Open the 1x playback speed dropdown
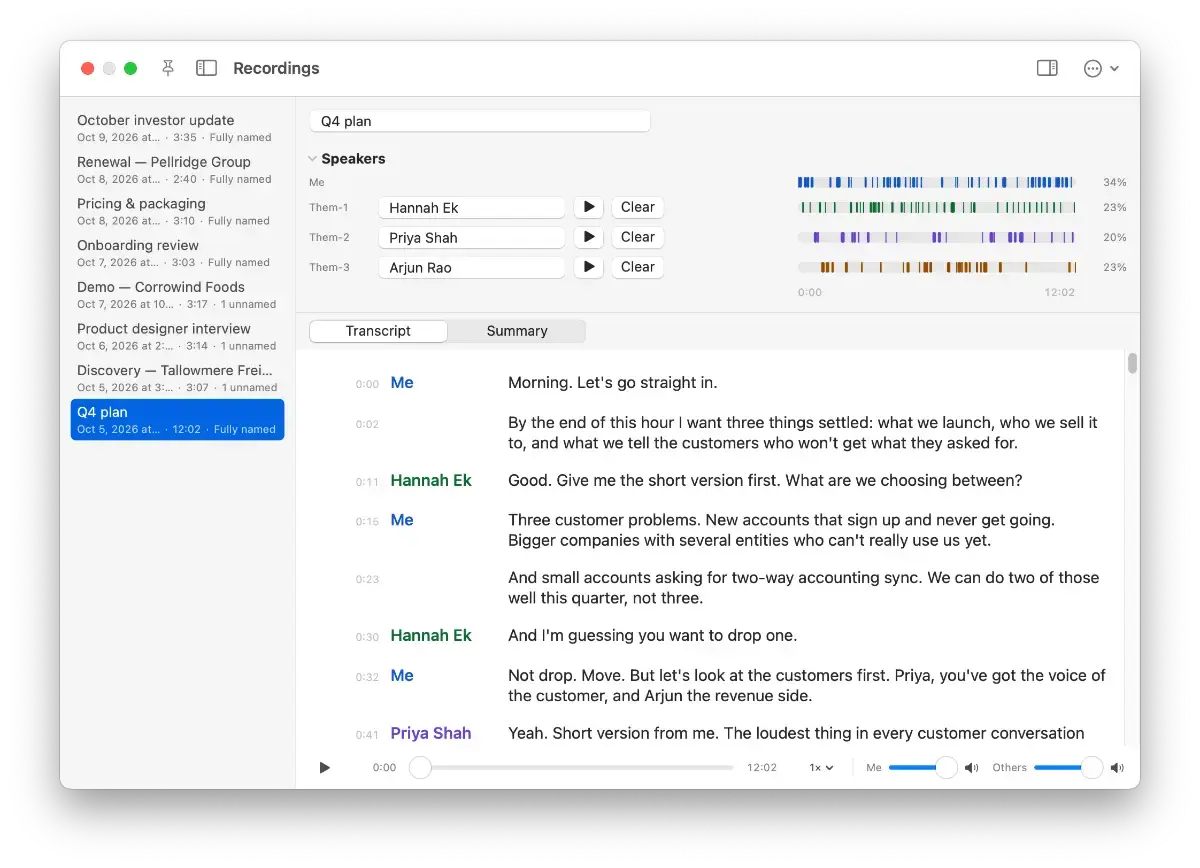1200x868 pixels. click(x=822, y=768)
